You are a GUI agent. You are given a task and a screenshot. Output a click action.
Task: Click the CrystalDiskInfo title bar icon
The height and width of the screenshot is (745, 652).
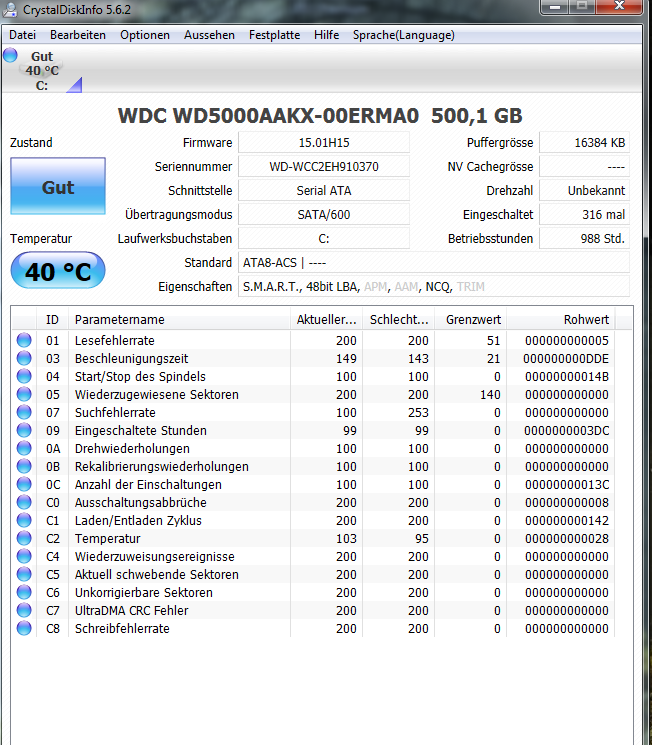click(x=10, y=10)
